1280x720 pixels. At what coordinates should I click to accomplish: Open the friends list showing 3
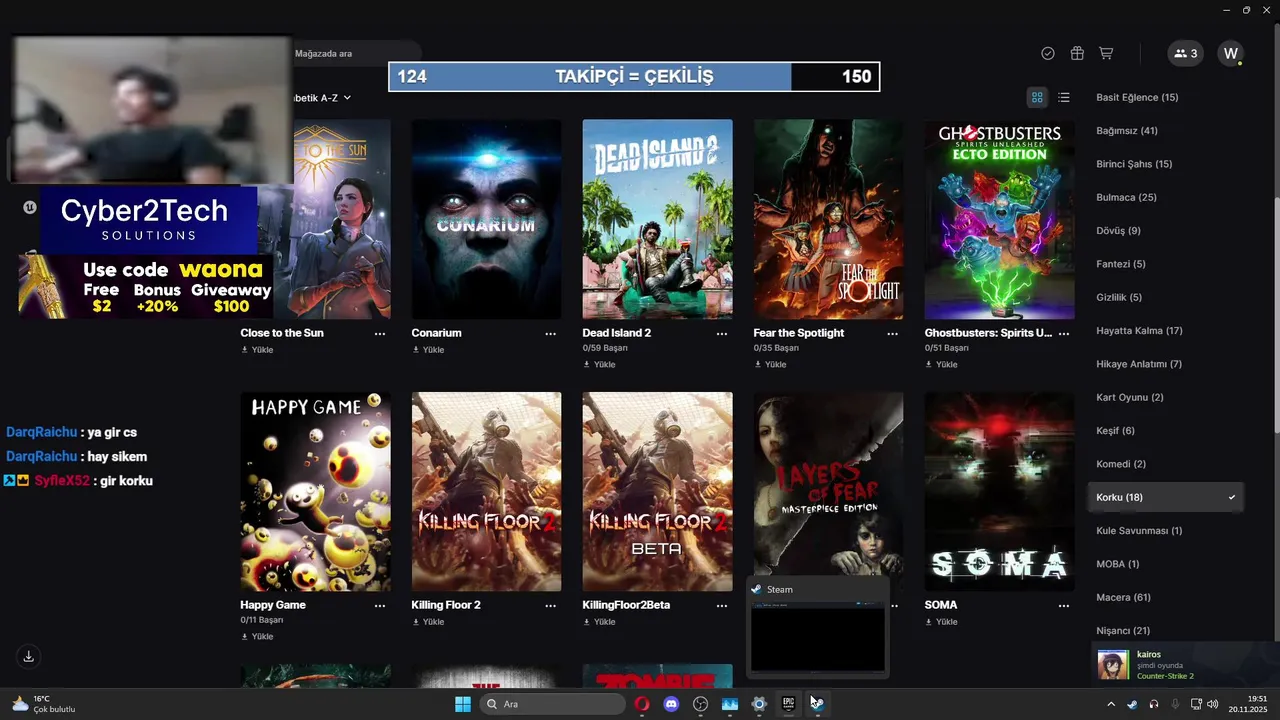(1186, 53)
